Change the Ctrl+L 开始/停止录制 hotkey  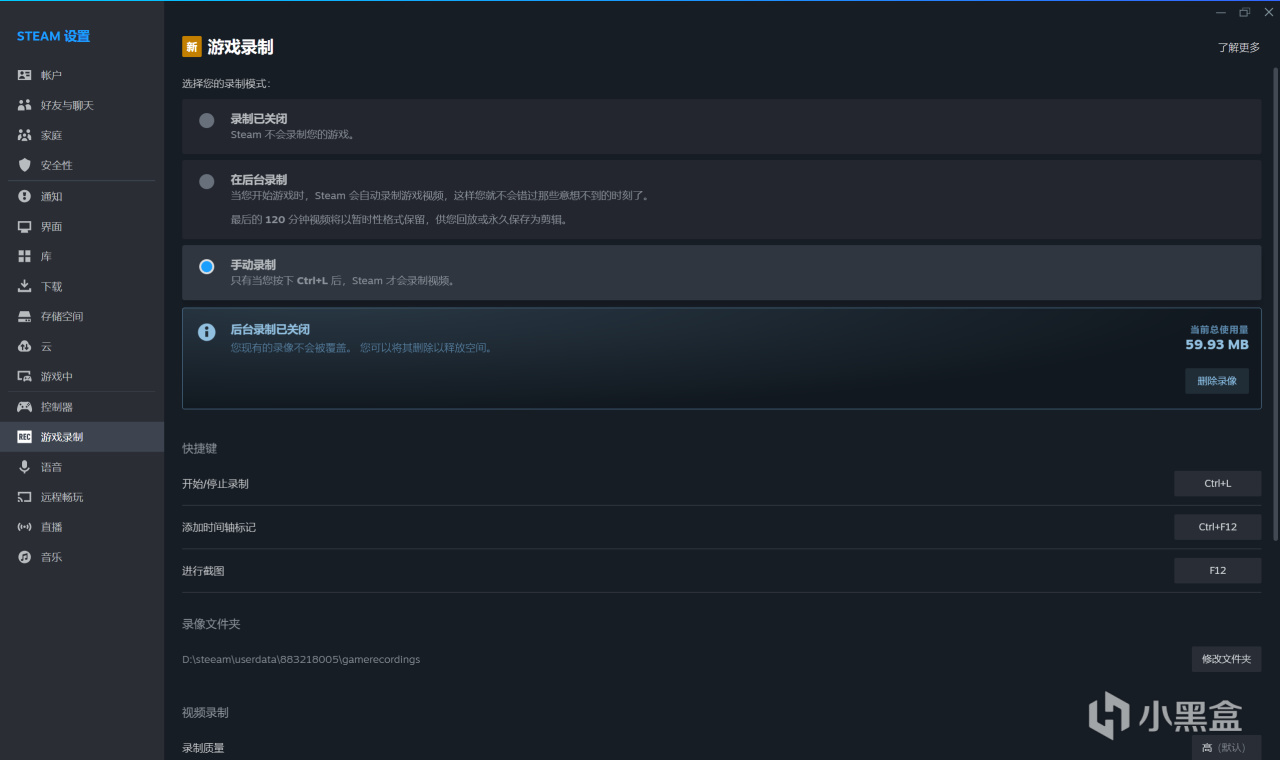tap(1217, 483)
